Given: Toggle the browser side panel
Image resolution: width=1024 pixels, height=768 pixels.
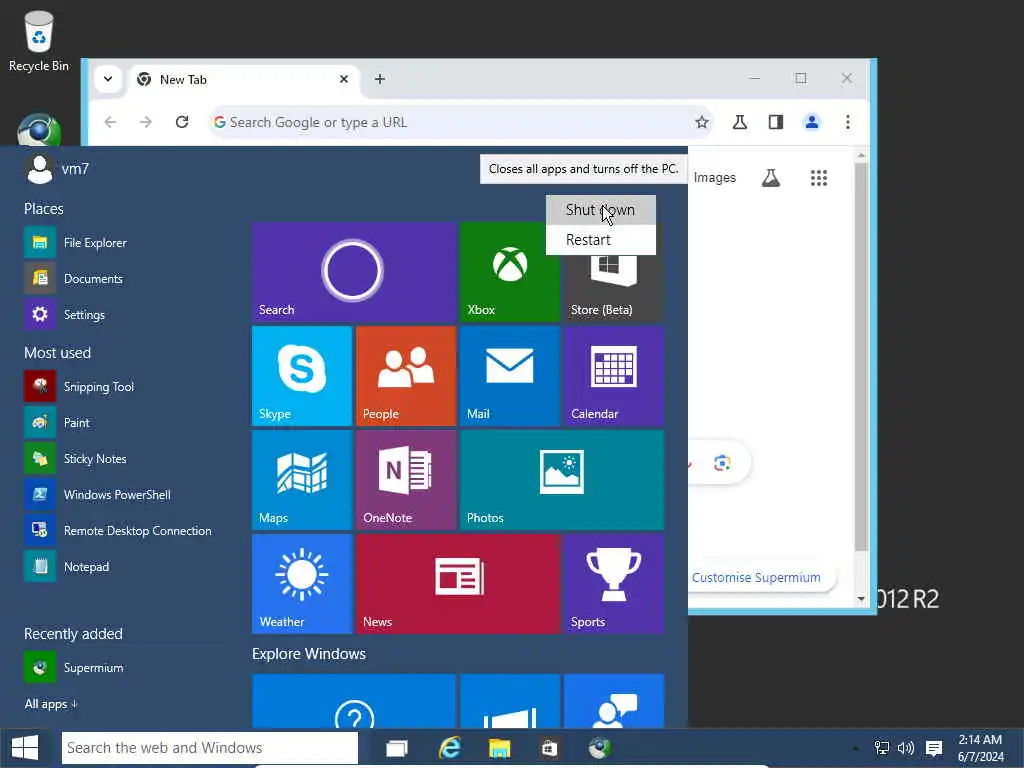Looking at the screenshot, I should tap(775, 122).
